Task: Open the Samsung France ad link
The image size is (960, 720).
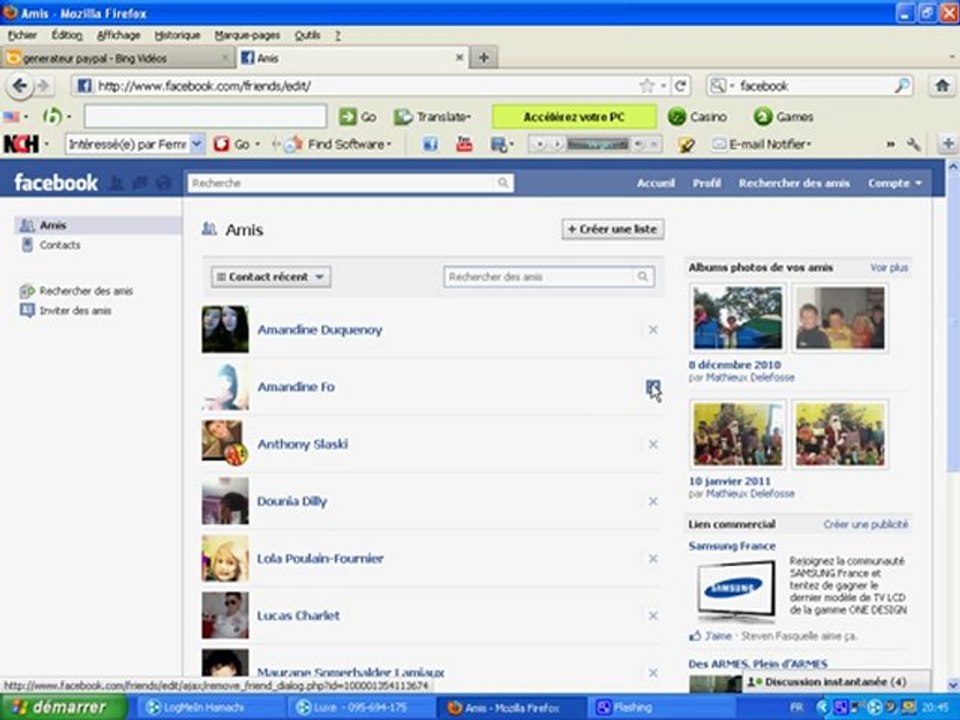Action: pos(732,546)
